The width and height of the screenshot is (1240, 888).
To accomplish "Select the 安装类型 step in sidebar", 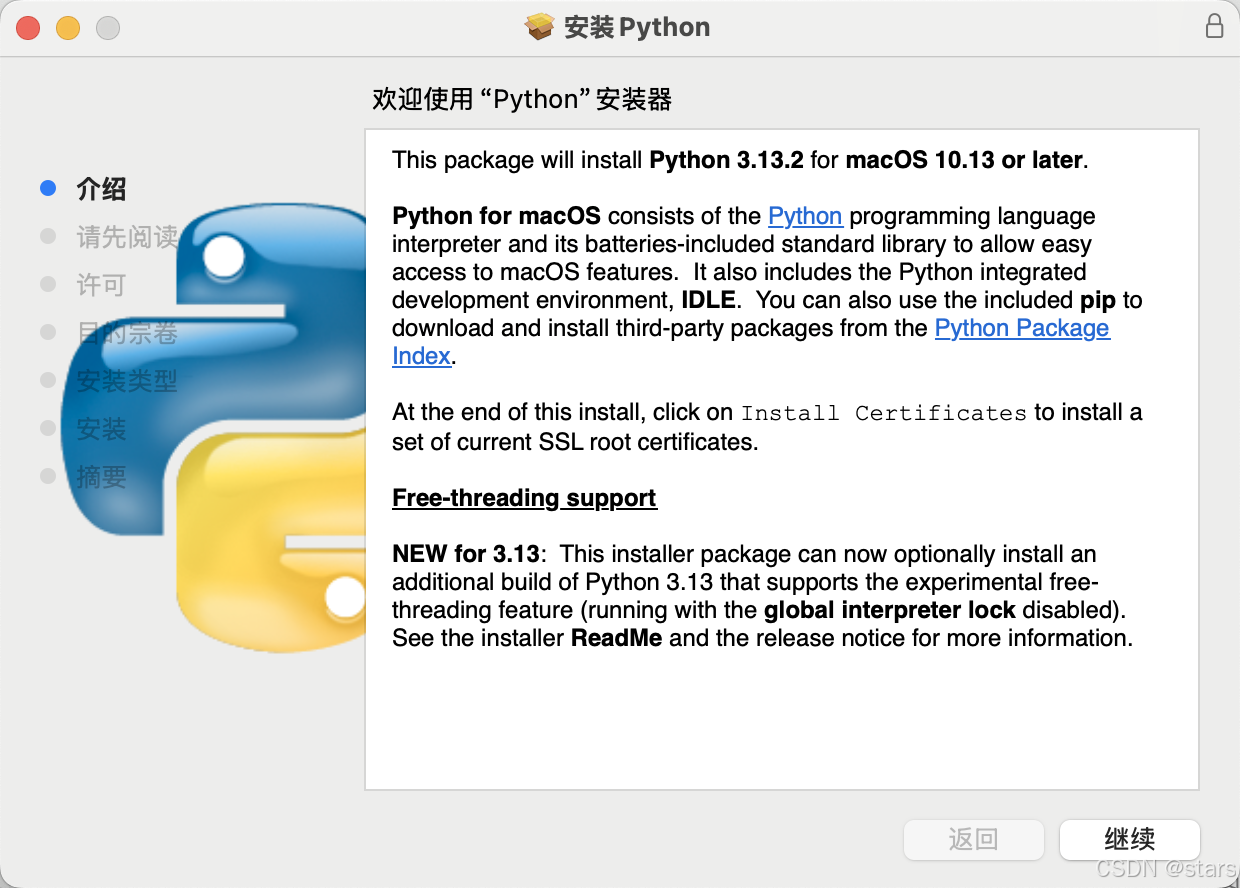I will (x=127, y=381).
